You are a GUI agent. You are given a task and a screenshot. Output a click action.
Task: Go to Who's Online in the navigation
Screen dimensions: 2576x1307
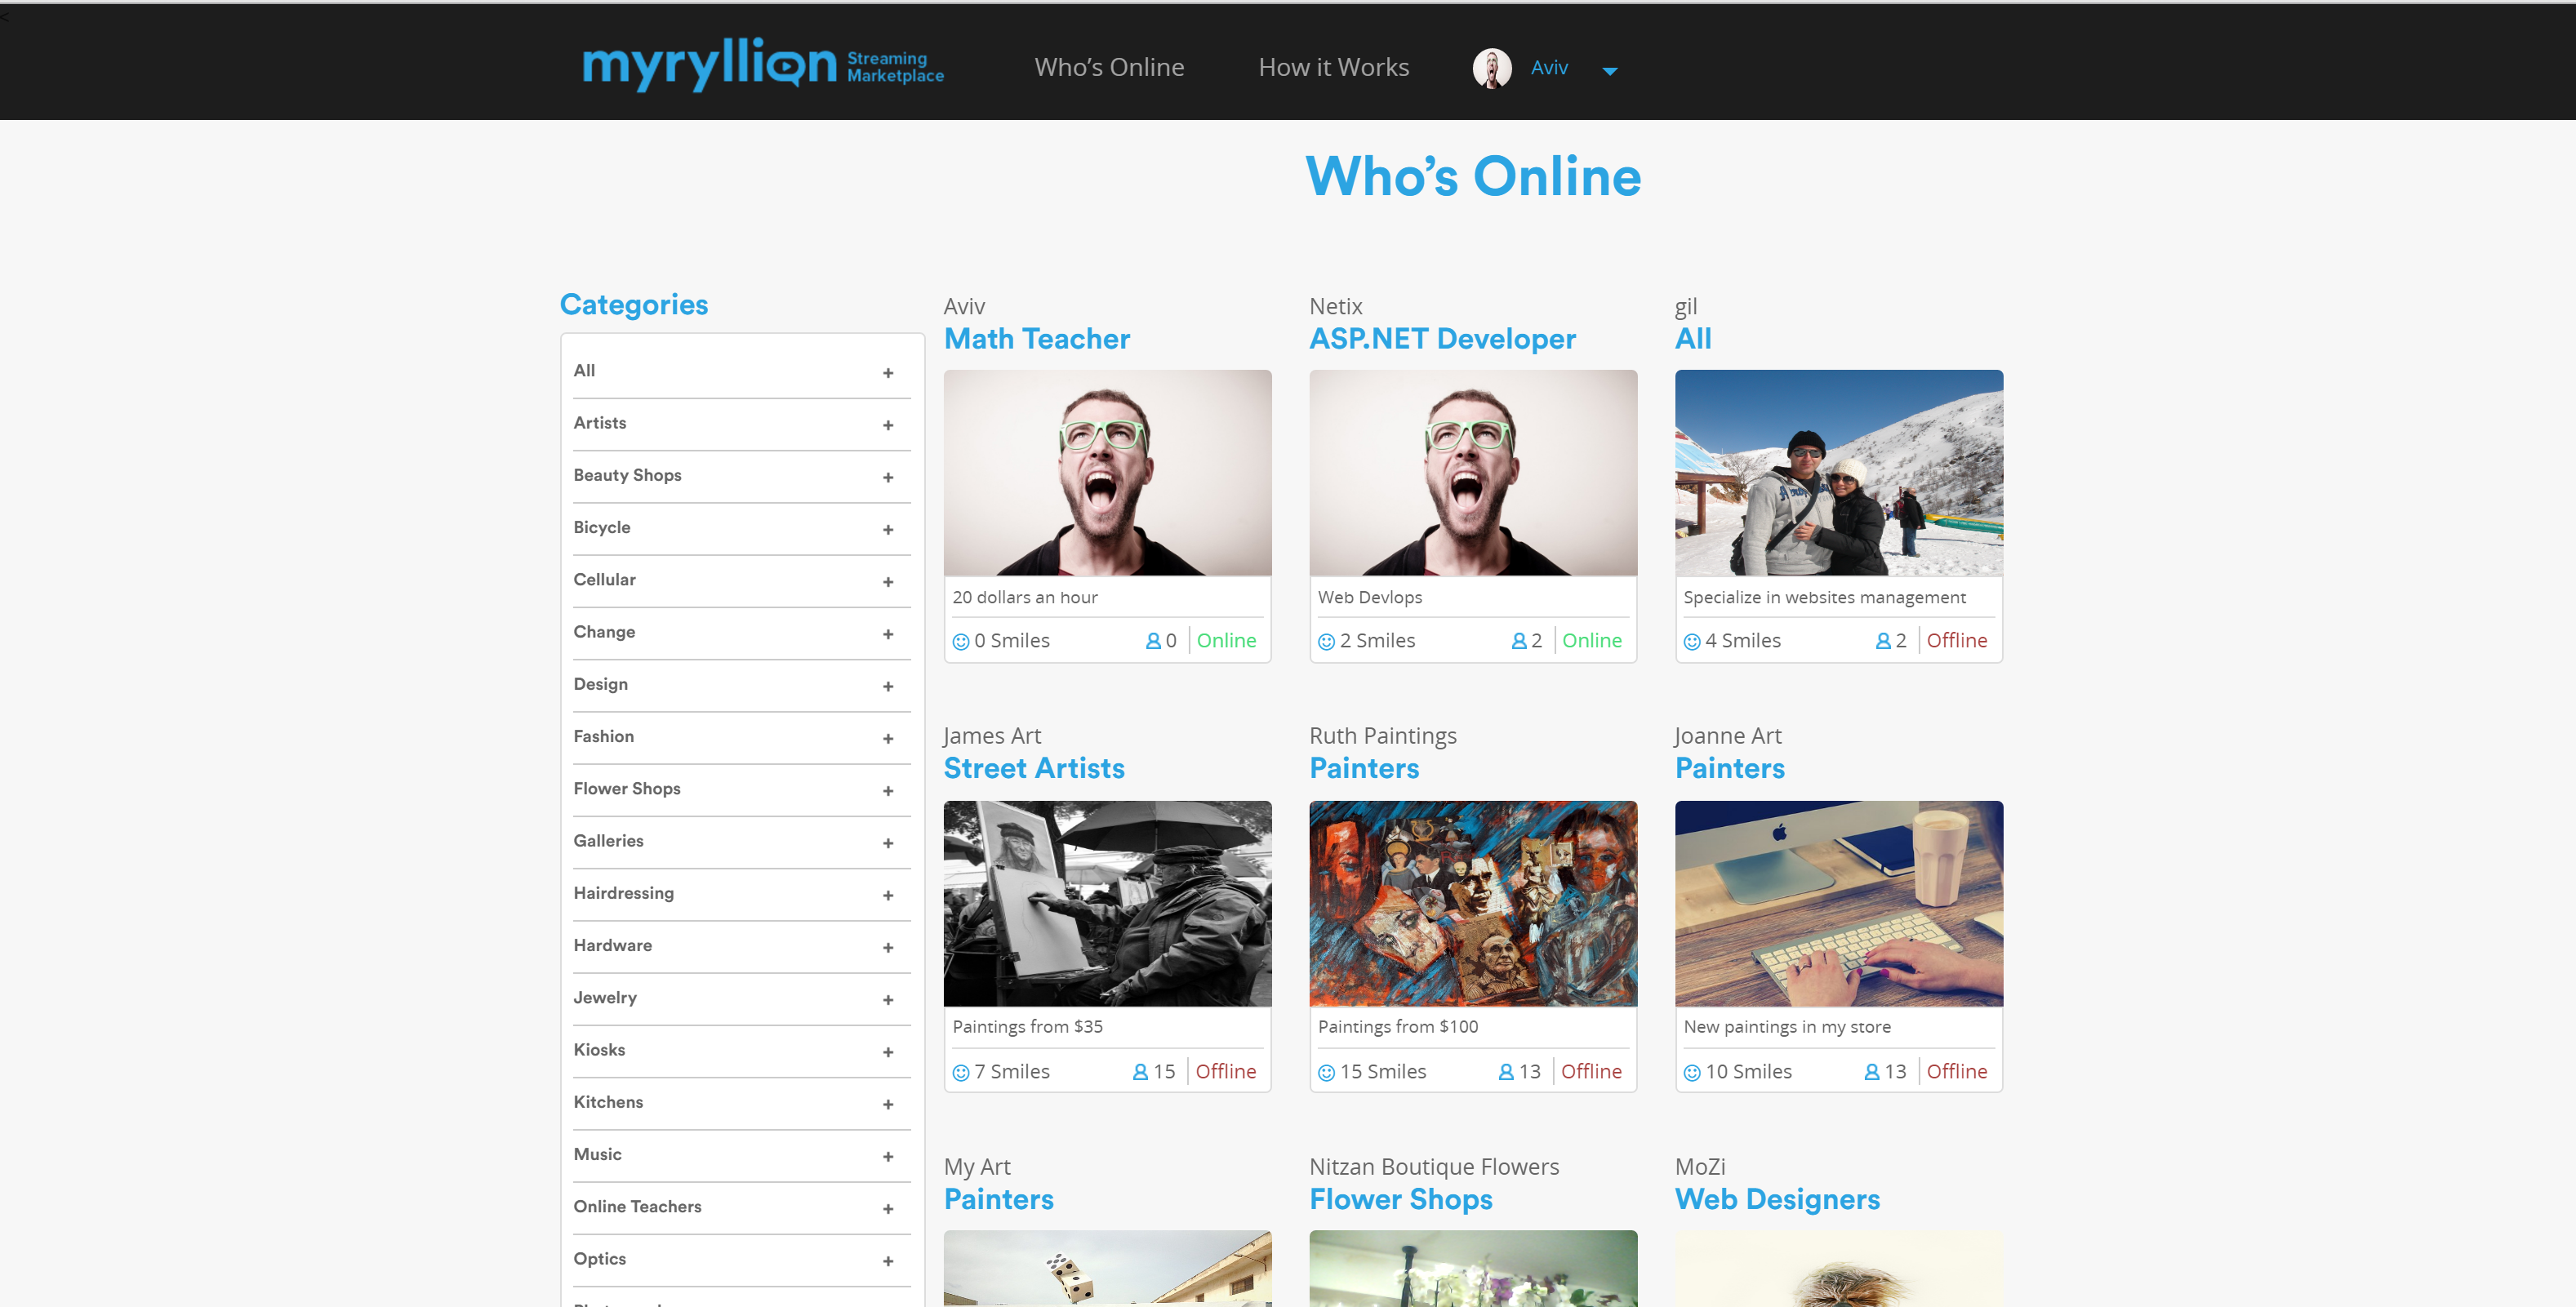coord(1109,67)
